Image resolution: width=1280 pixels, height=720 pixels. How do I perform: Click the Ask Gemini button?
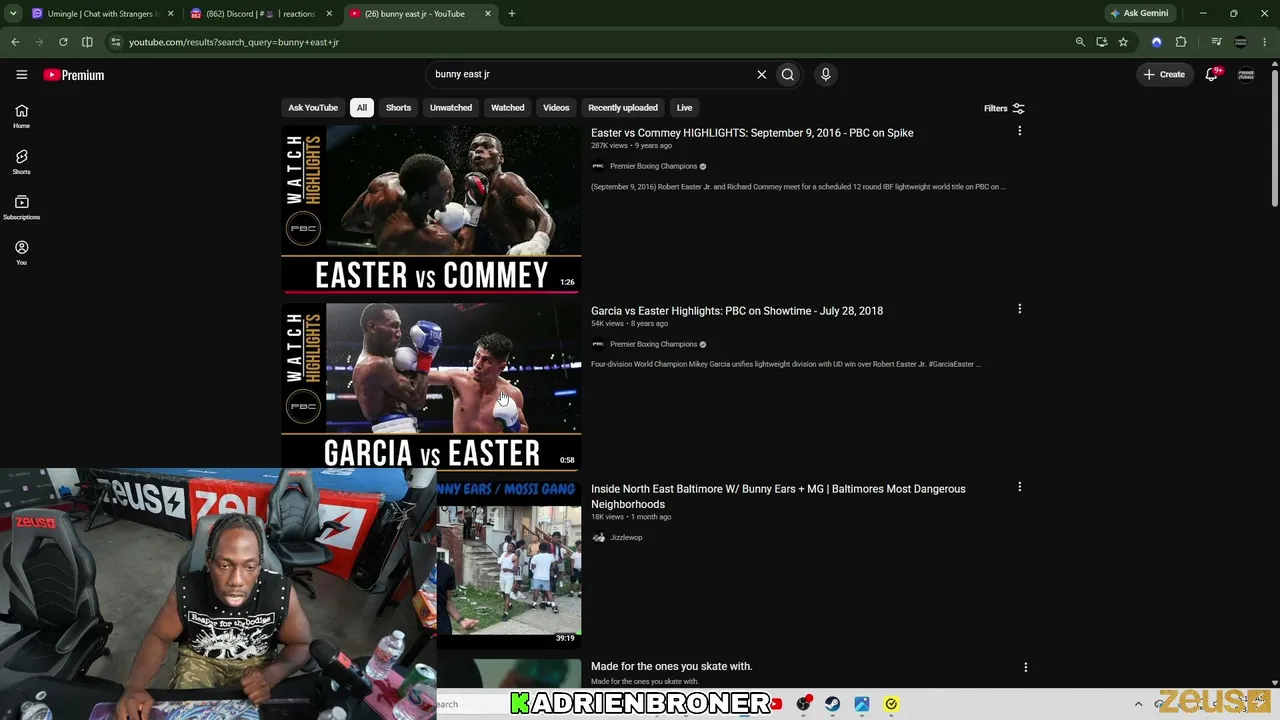coord(1139,14)
